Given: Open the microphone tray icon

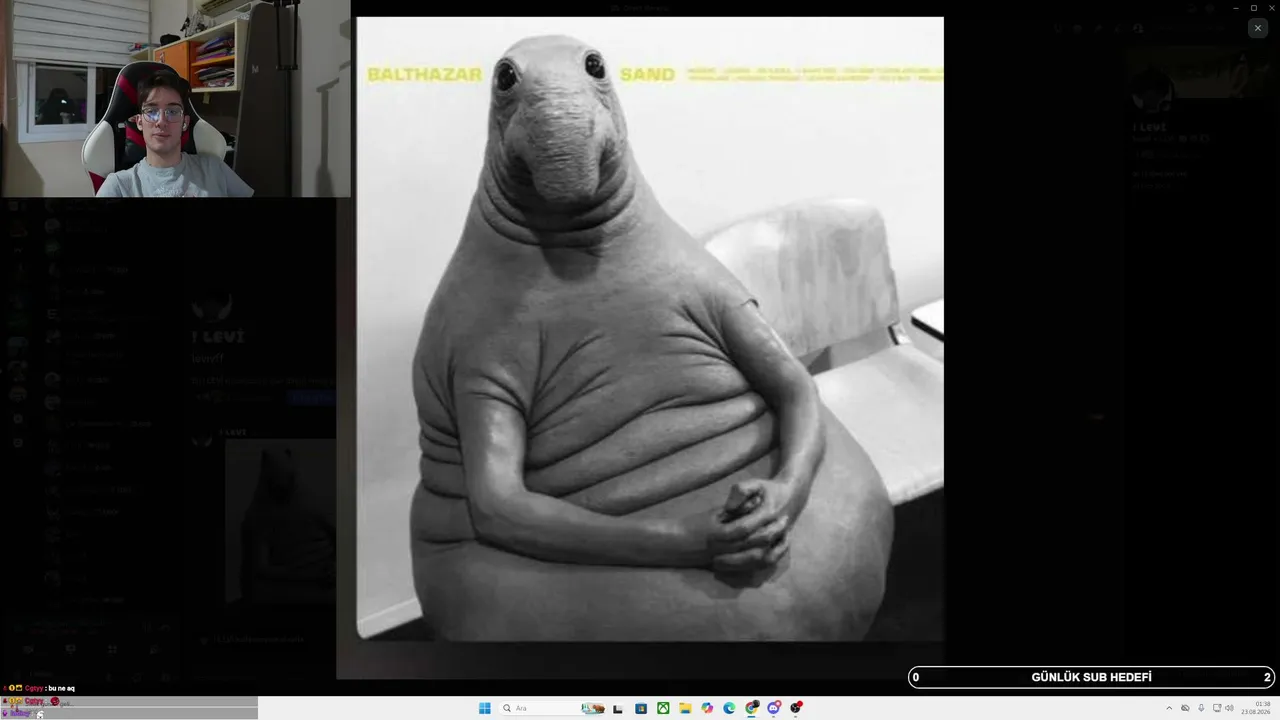Looking at the screenshot, I should point(1201,708).
